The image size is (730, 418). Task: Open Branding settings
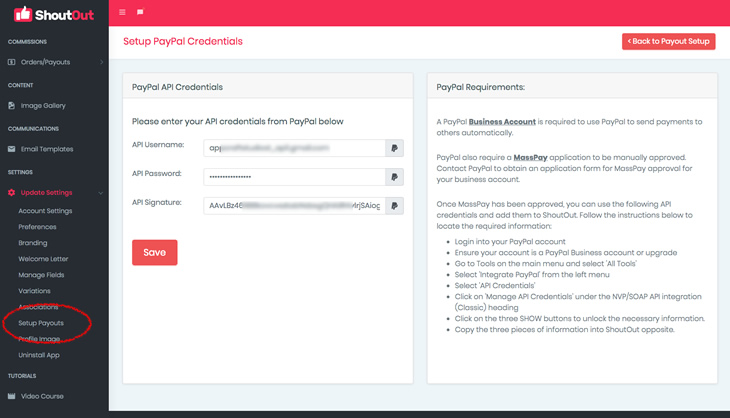33,243
